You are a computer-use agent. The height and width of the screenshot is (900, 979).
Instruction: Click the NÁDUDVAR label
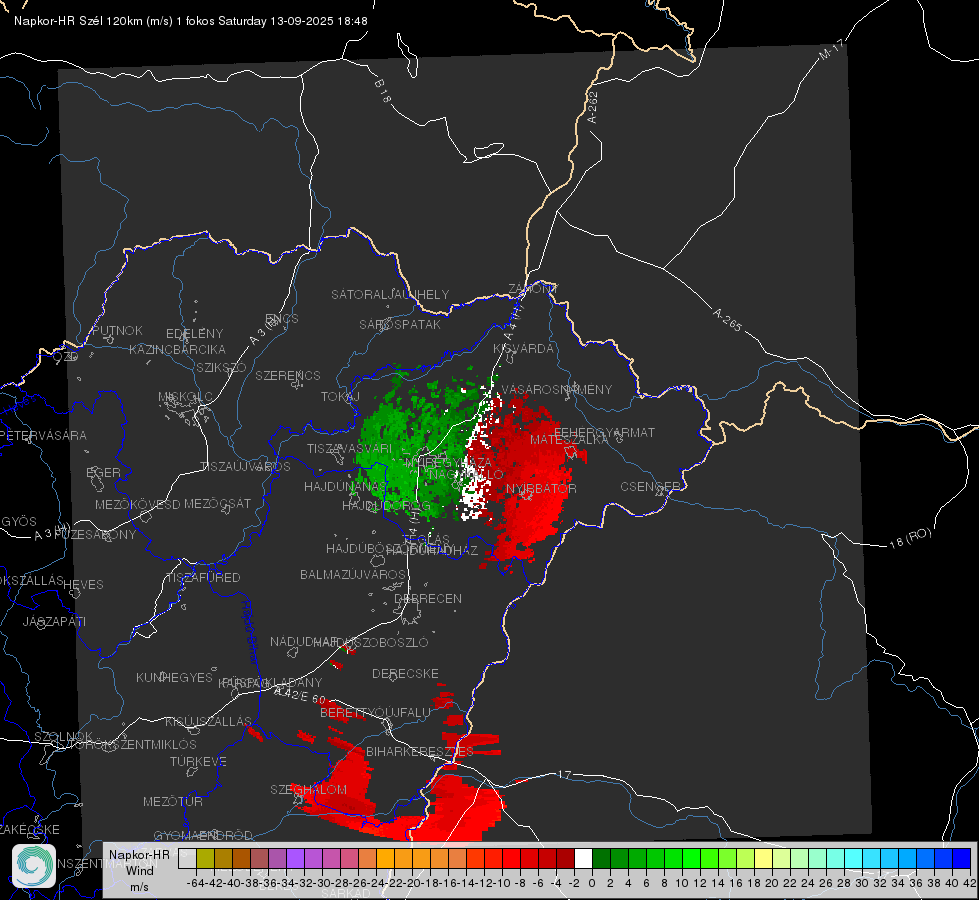304,641
